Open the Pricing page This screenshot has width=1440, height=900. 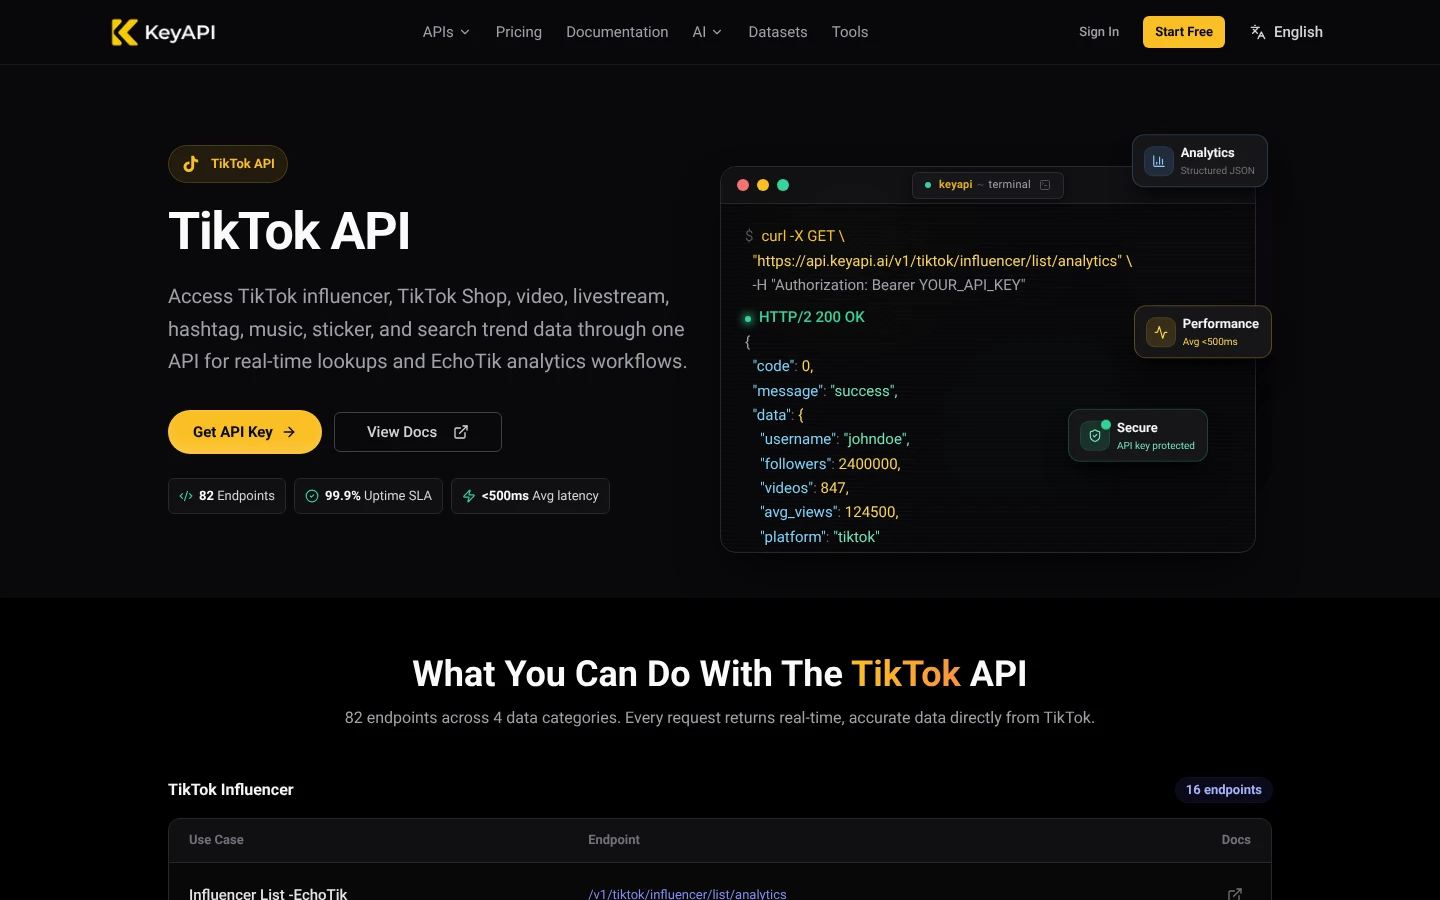pos(519,32)
